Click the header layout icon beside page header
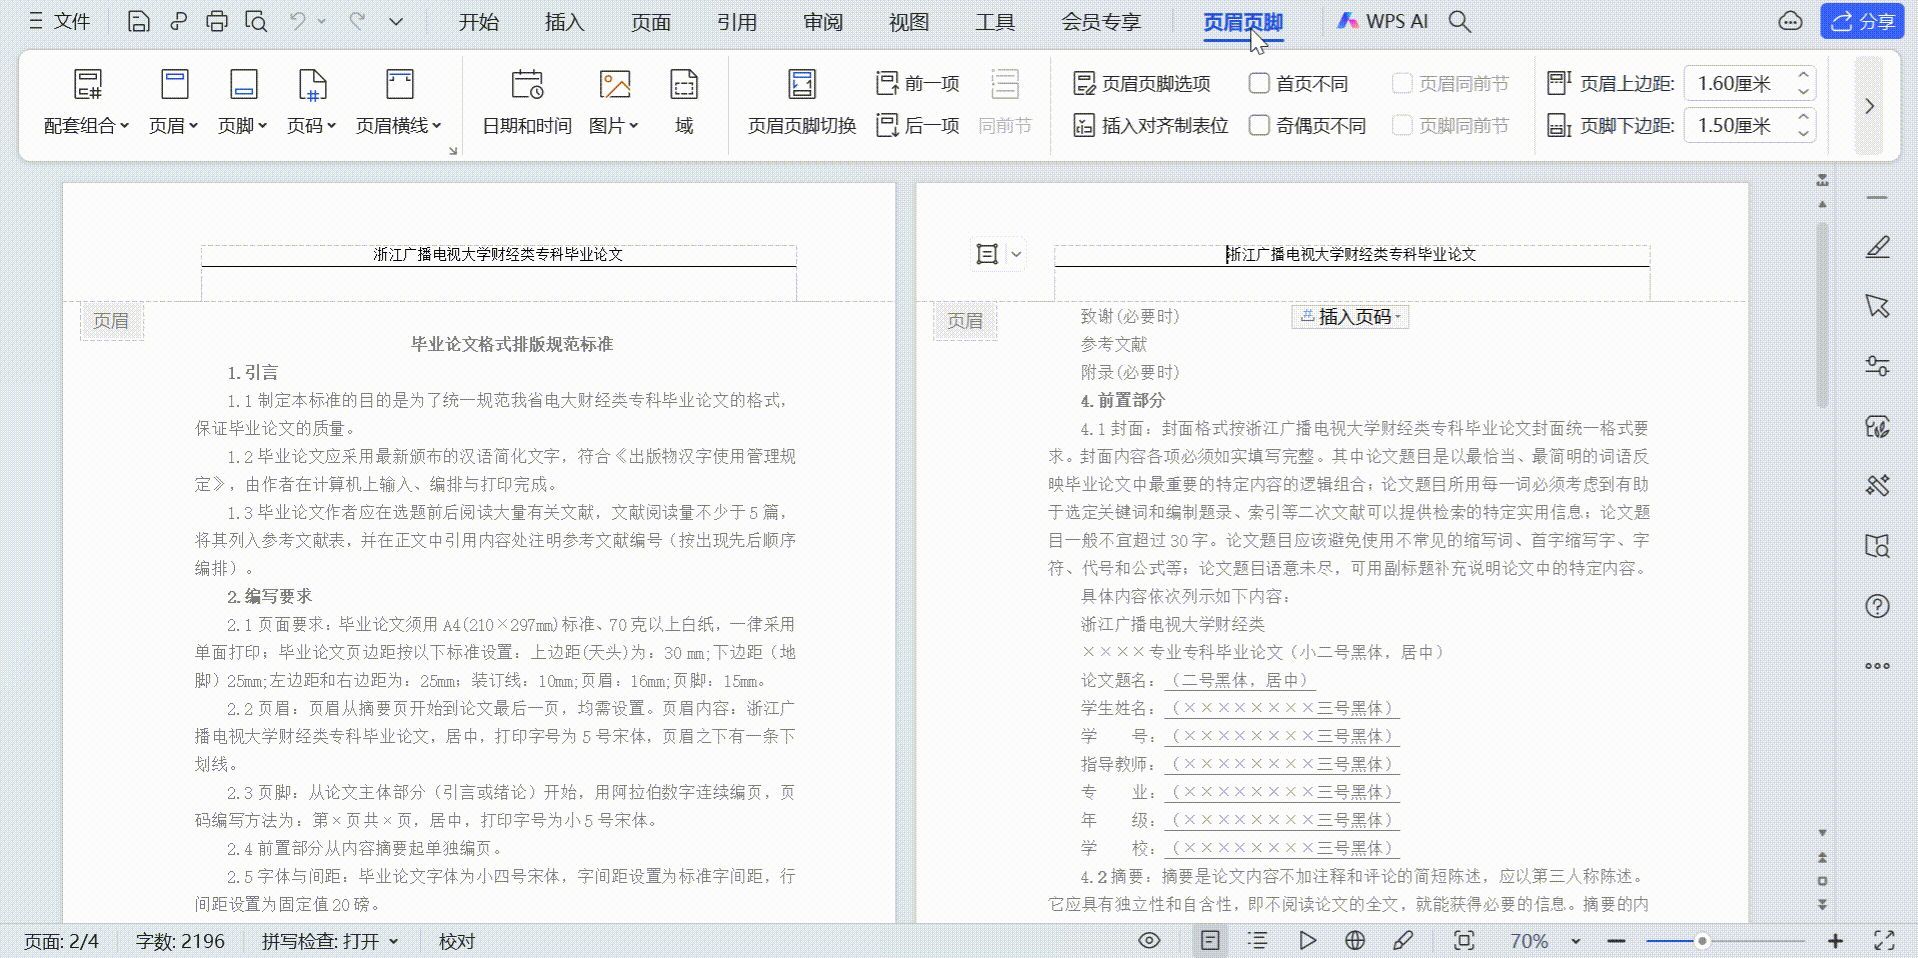The image size is (1918, 958). click(x=987, y=254)
